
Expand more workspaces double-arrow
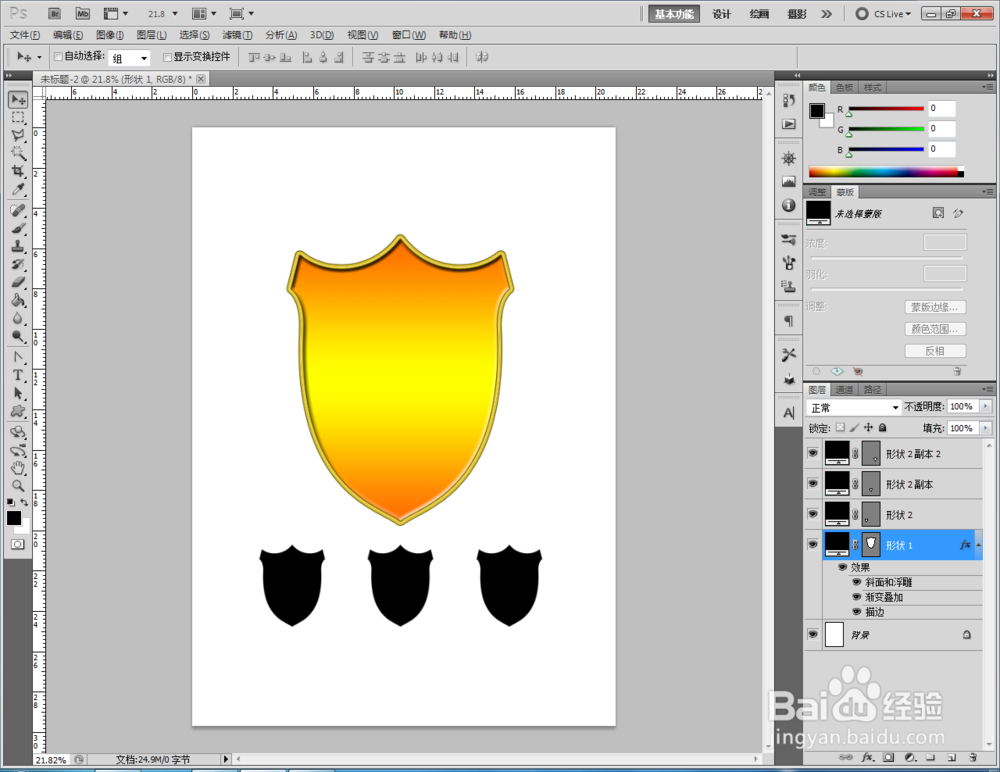(x=827, y=13)
